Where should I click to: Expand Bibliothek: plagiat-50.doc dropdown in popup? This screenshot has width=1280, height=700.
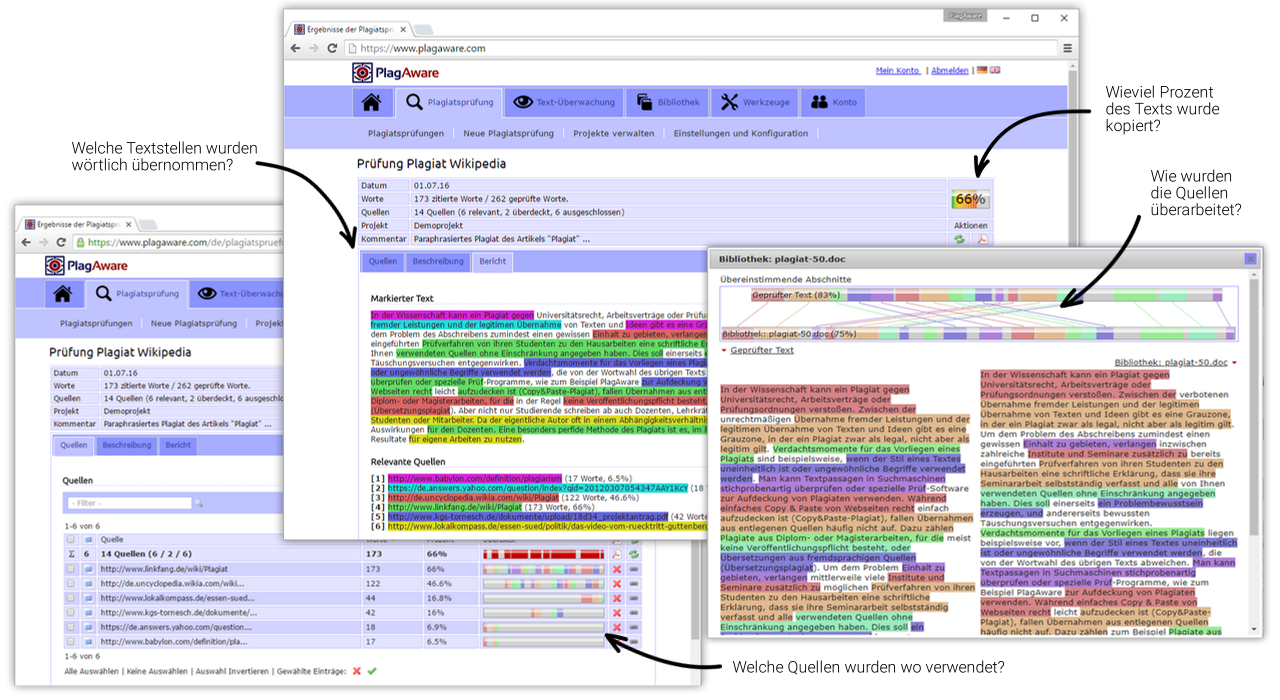[x=1177, y=362]
